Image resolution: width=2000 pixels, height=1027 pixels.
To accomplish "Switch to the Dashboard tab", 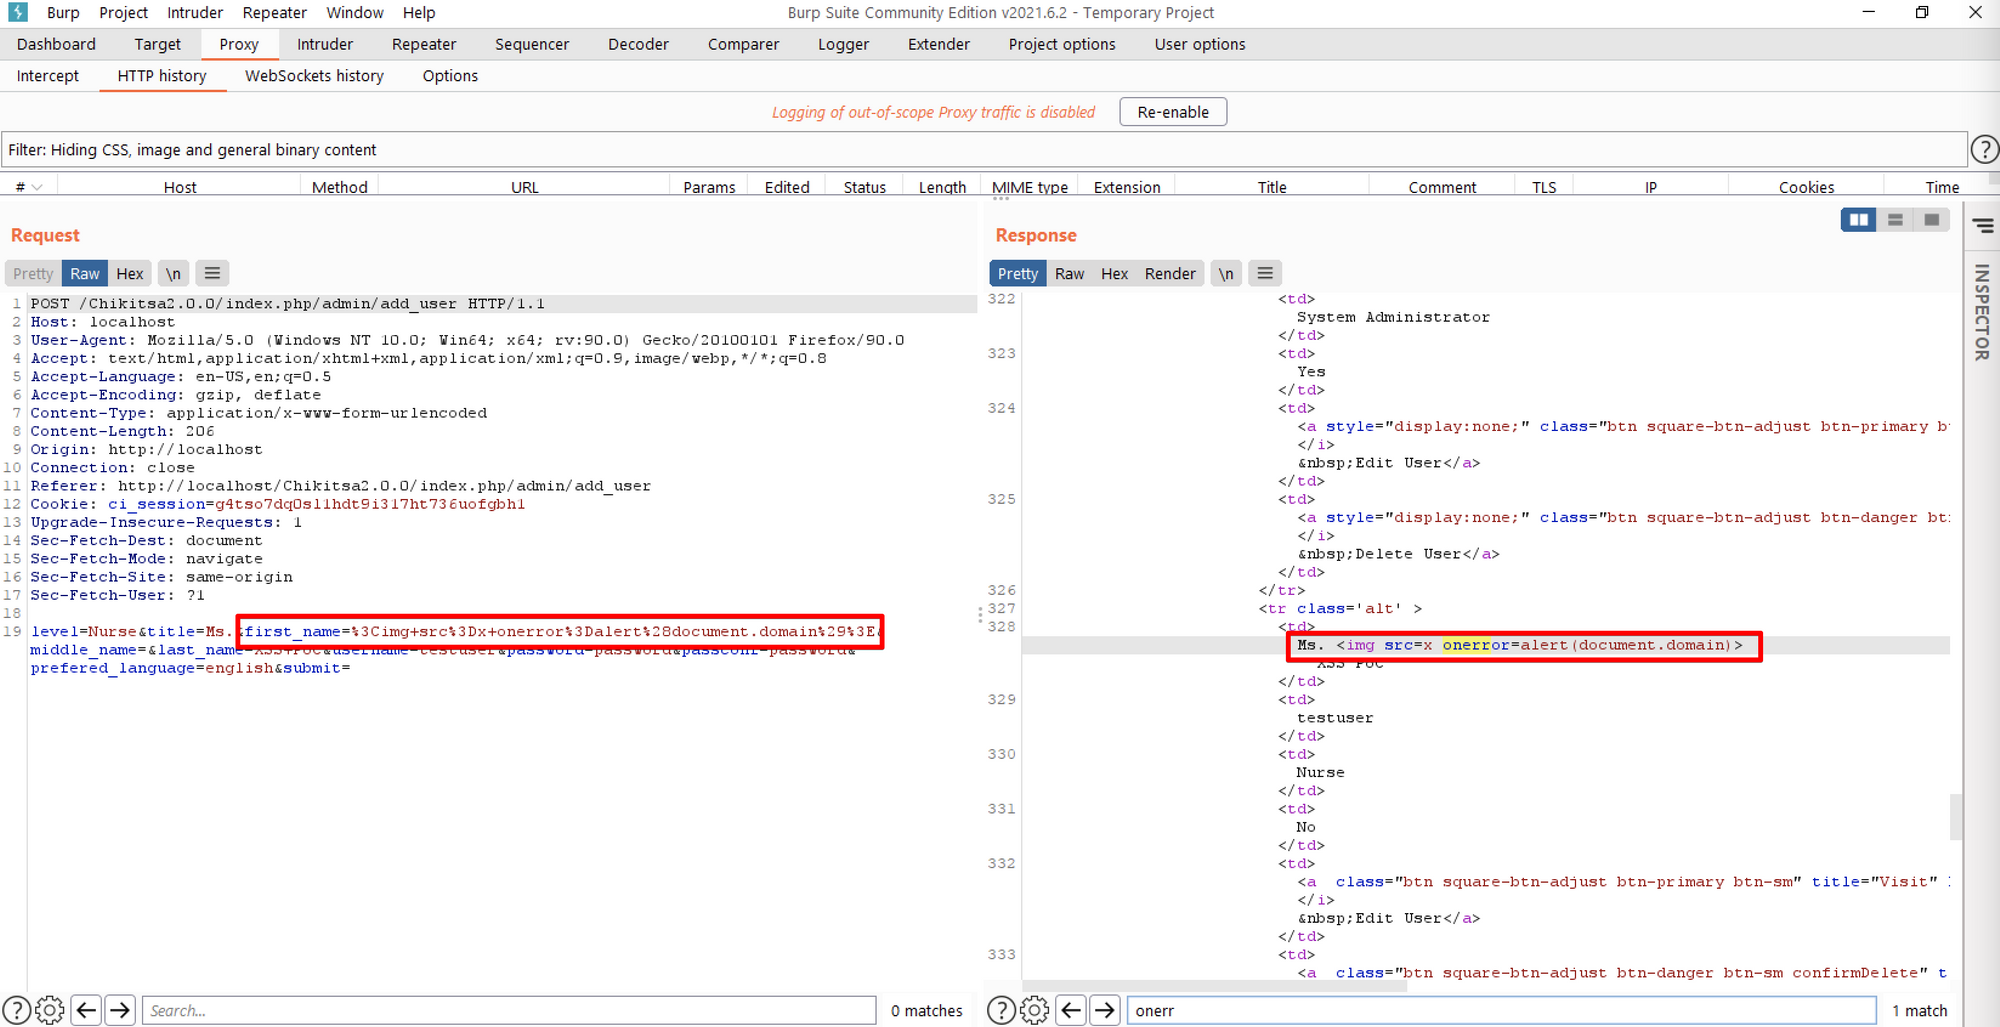I will point(56,44).
